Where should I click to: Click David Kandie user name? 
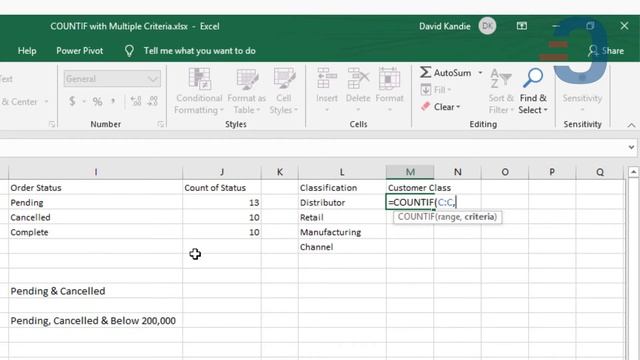(x=444, y=26)
